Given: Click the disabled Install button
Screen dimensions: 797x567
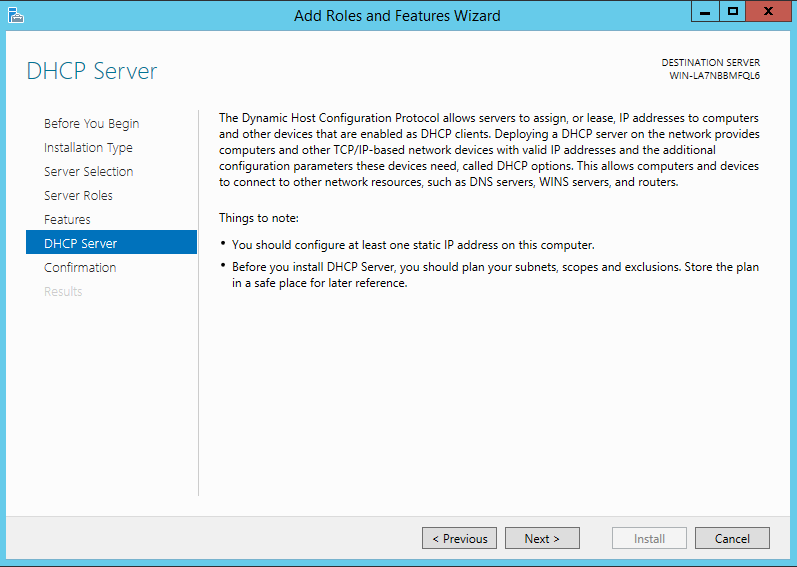Looking at the screenshot, I should 650,538.
